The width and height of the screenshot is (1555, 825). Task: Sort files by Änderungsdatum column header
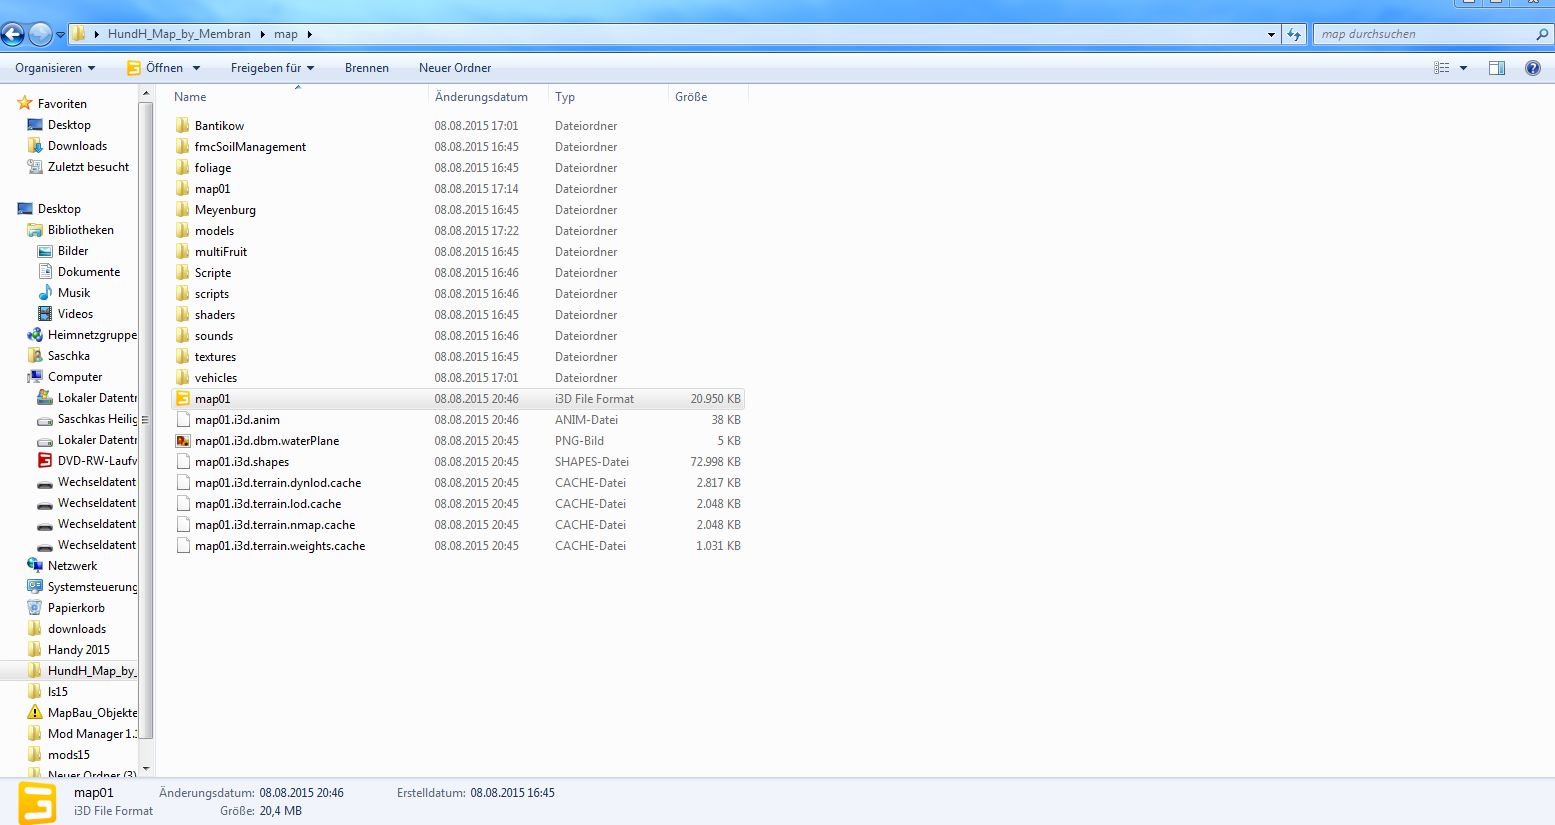pyautogui.click(x=481, y=97)
